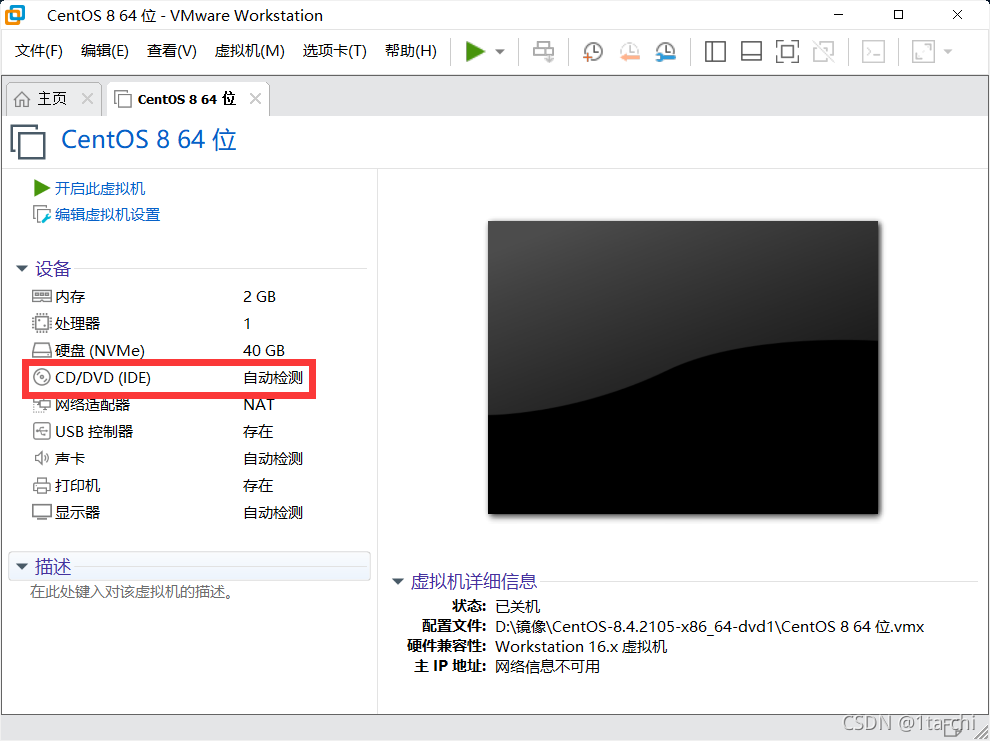
Task: Open the snapshot manager wrench-clock icon
Action: [x=665, y=52]
